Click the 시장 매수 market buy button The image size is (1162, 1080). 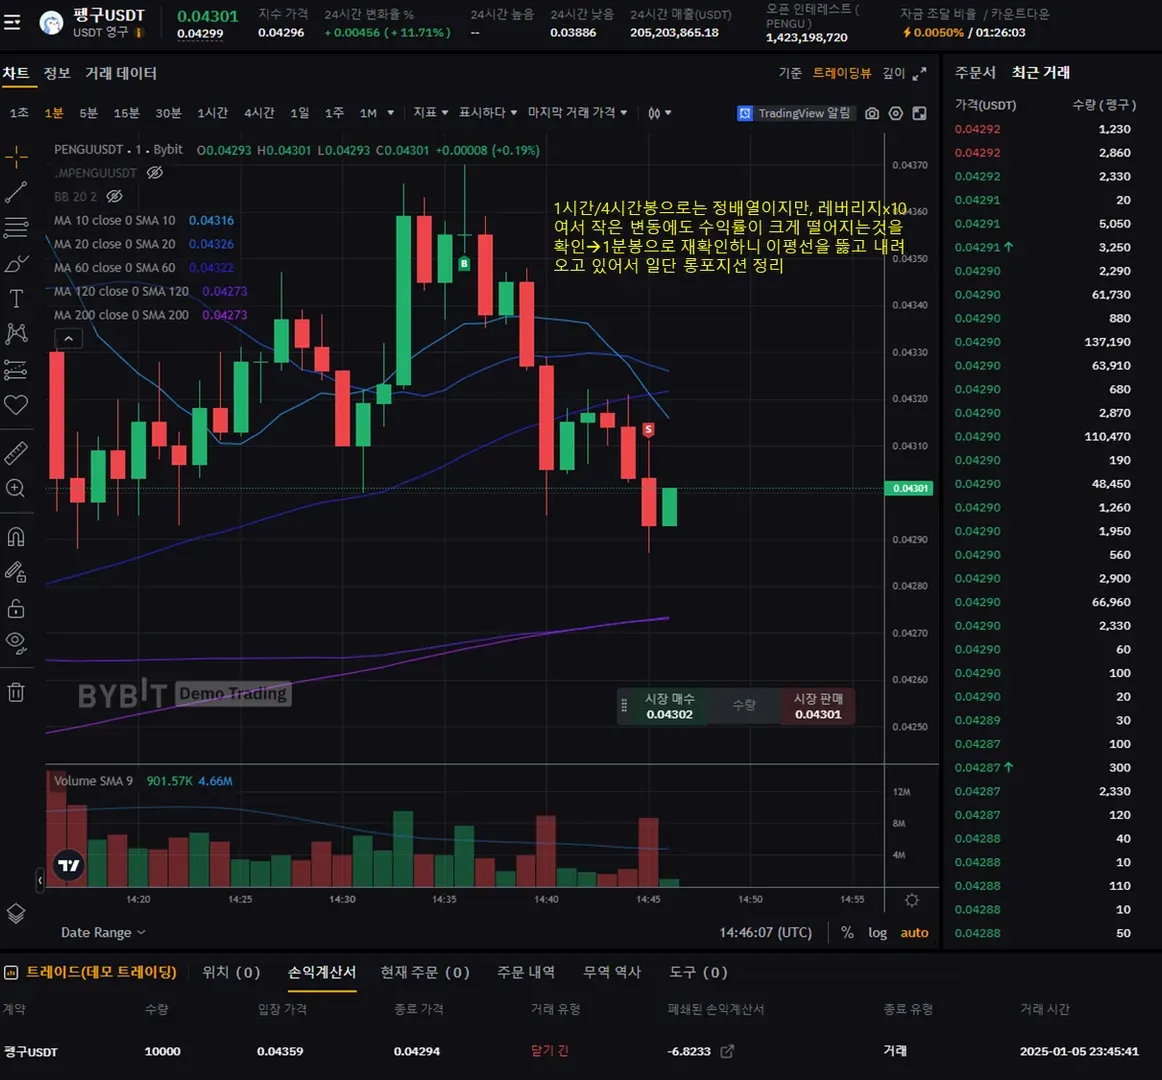pos(669,706)
